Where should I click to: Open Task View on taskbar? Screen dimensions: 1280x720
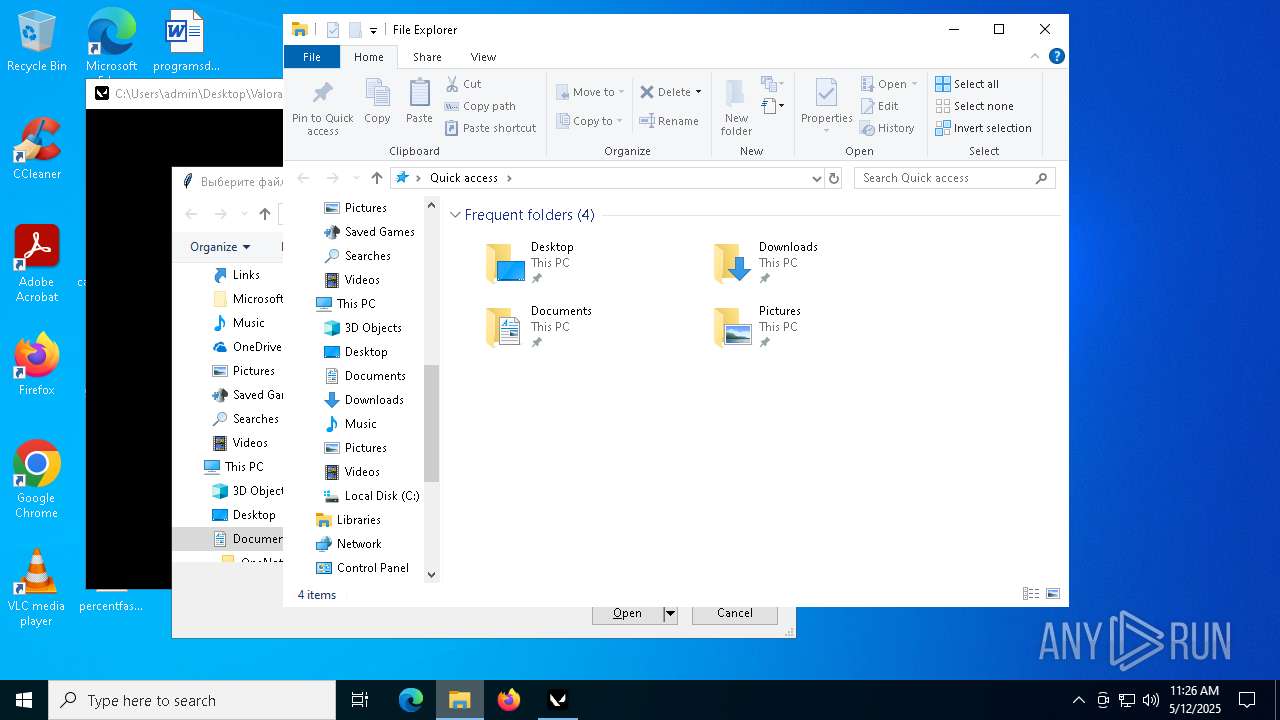pos(360,700)
